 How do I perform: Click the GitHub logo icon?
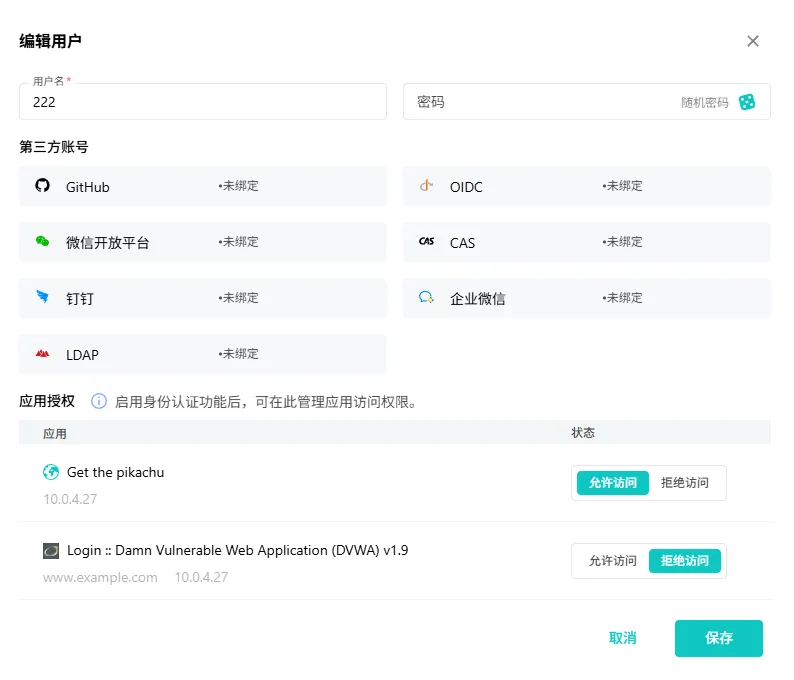(x=43, y=186)
